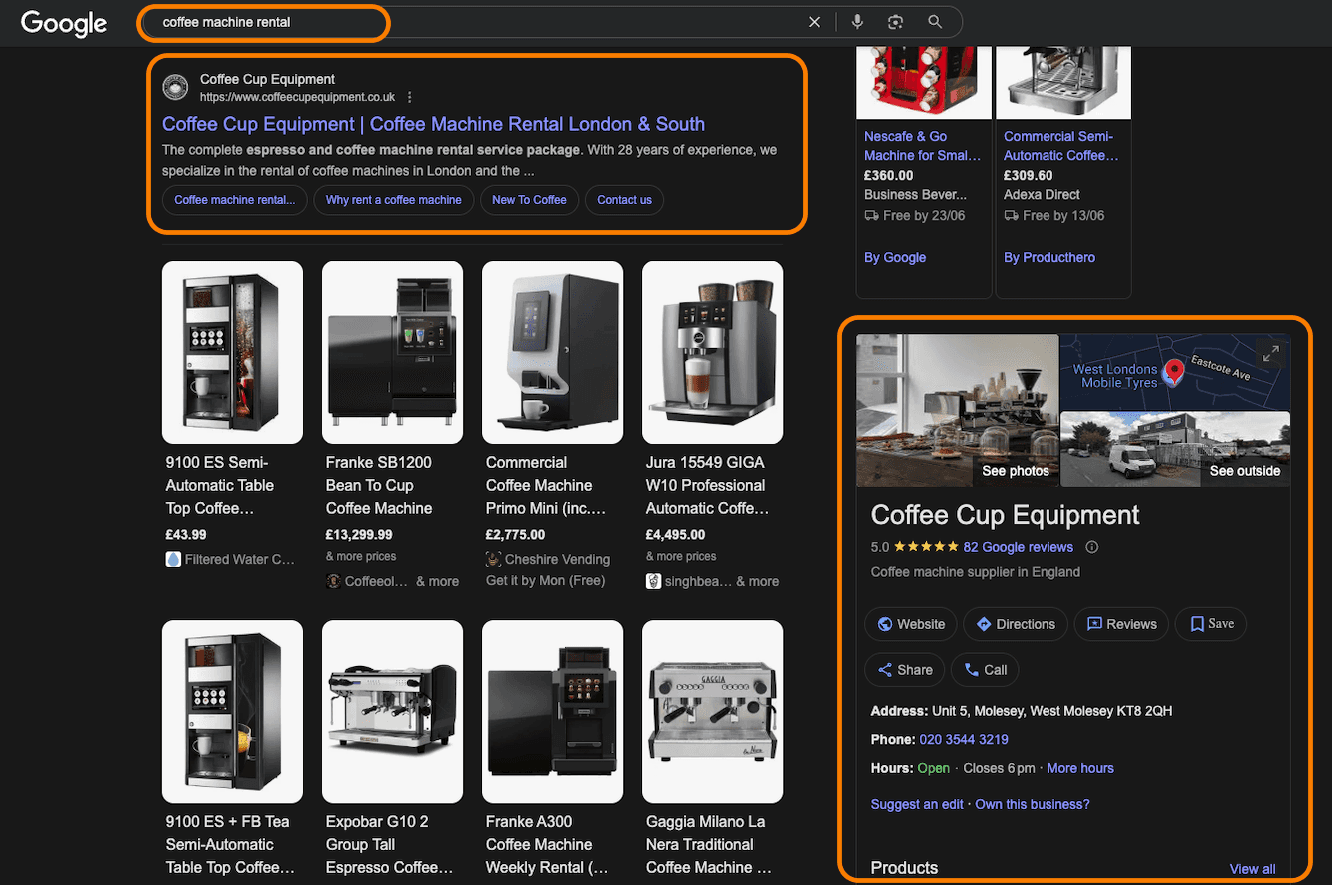The width and height of the screenshot is (1332, 885).
Task: Click '& more prices' under Franke SB1200
Action: pos(361,556)
